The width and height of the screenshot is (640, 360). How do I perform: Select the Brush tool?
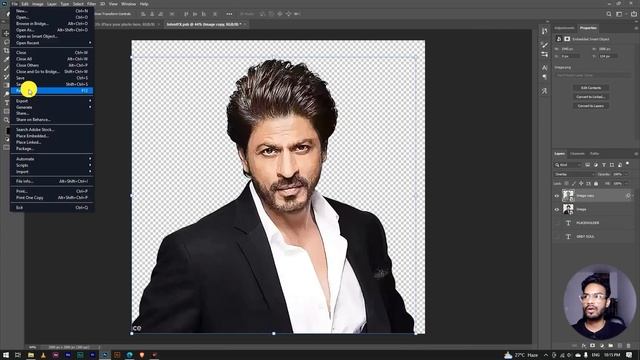coord(6,68)
